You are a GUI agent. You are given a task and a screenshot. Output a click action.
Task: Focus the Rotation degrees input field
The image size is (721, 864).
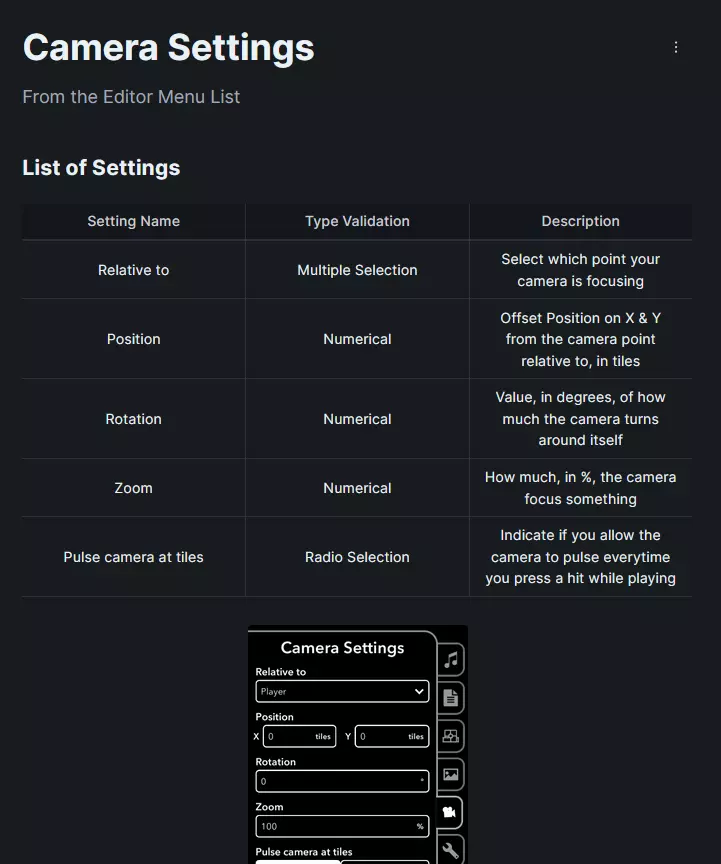coord(342,781)
